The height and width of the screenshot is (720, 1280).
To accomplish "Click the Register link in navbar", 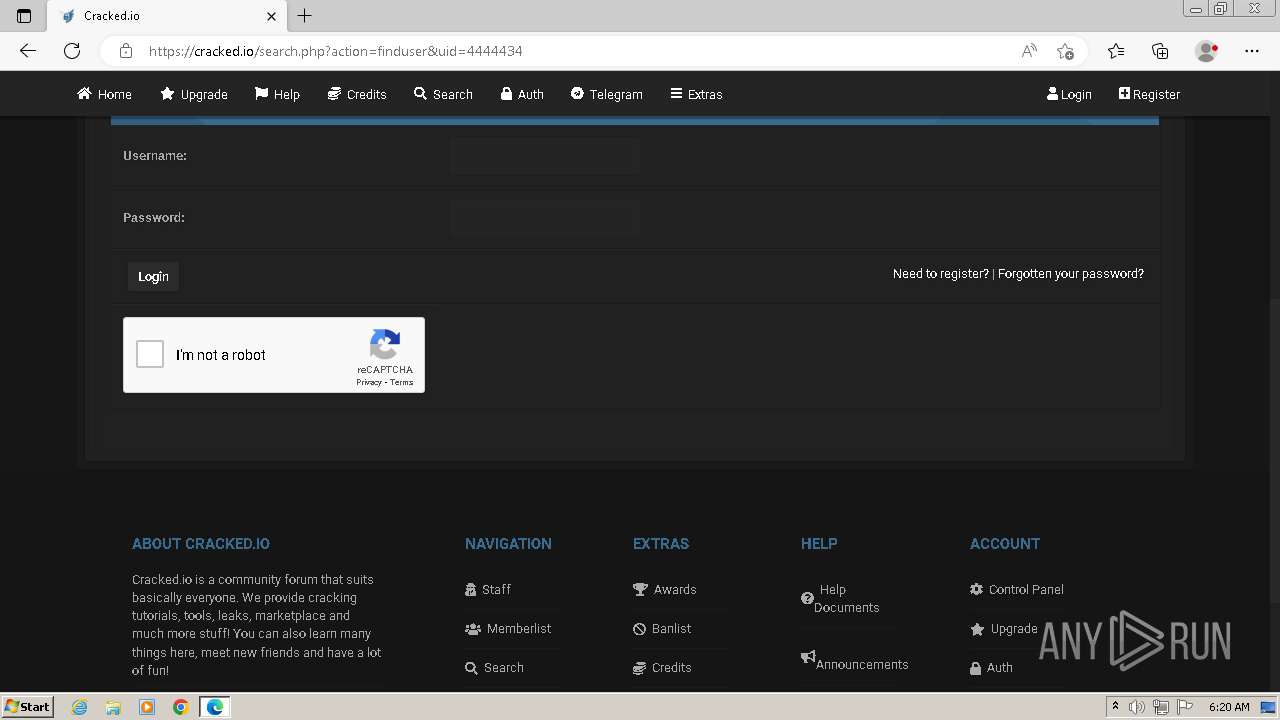I will point(1149,94).
